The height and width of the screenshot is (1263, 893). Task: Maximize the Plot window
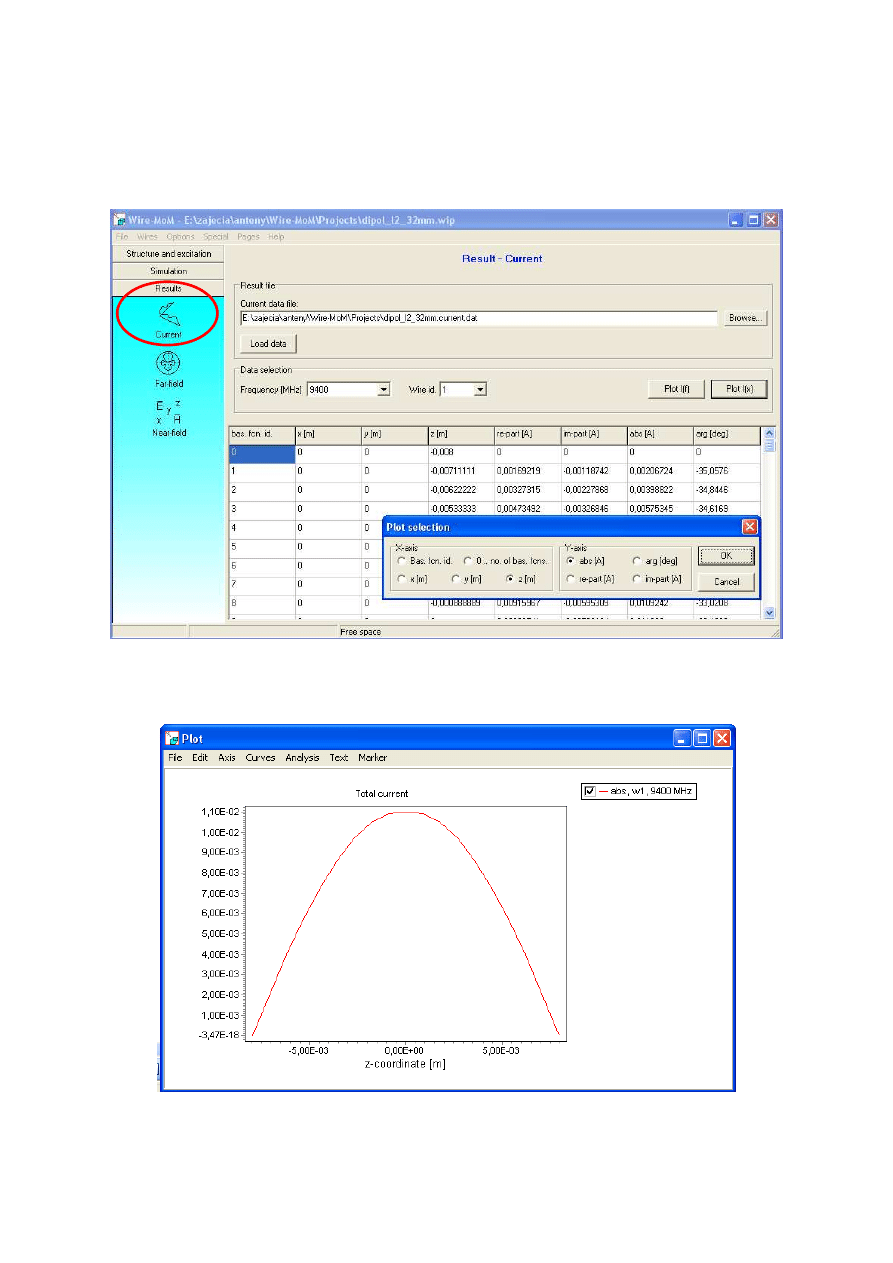(702, 739)
